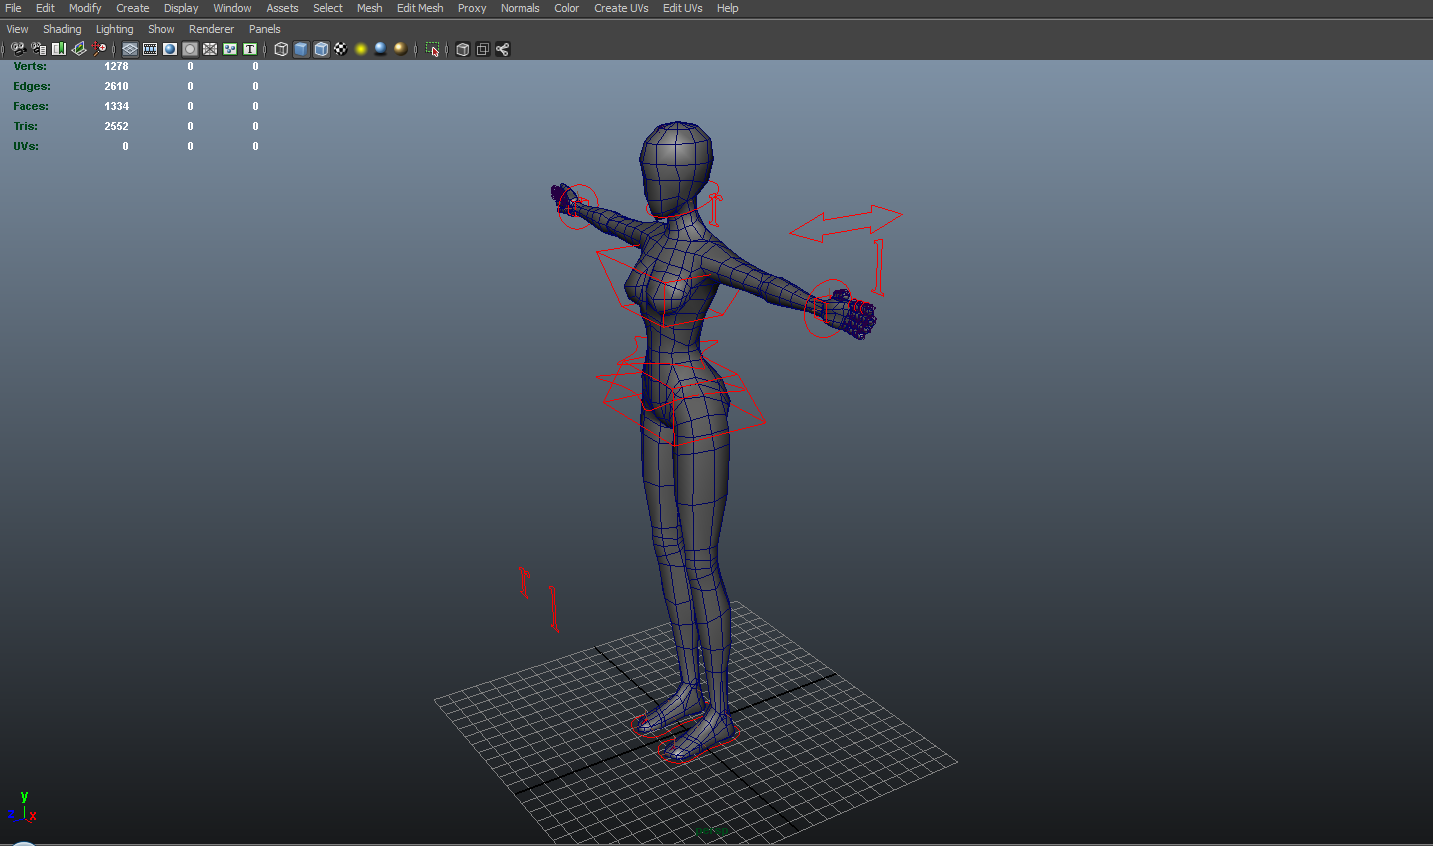The width and height of the screenshot is (1433, 846).
Task: Select the camera selection icon in viewport toolbar
Action: tap(17, 48)
